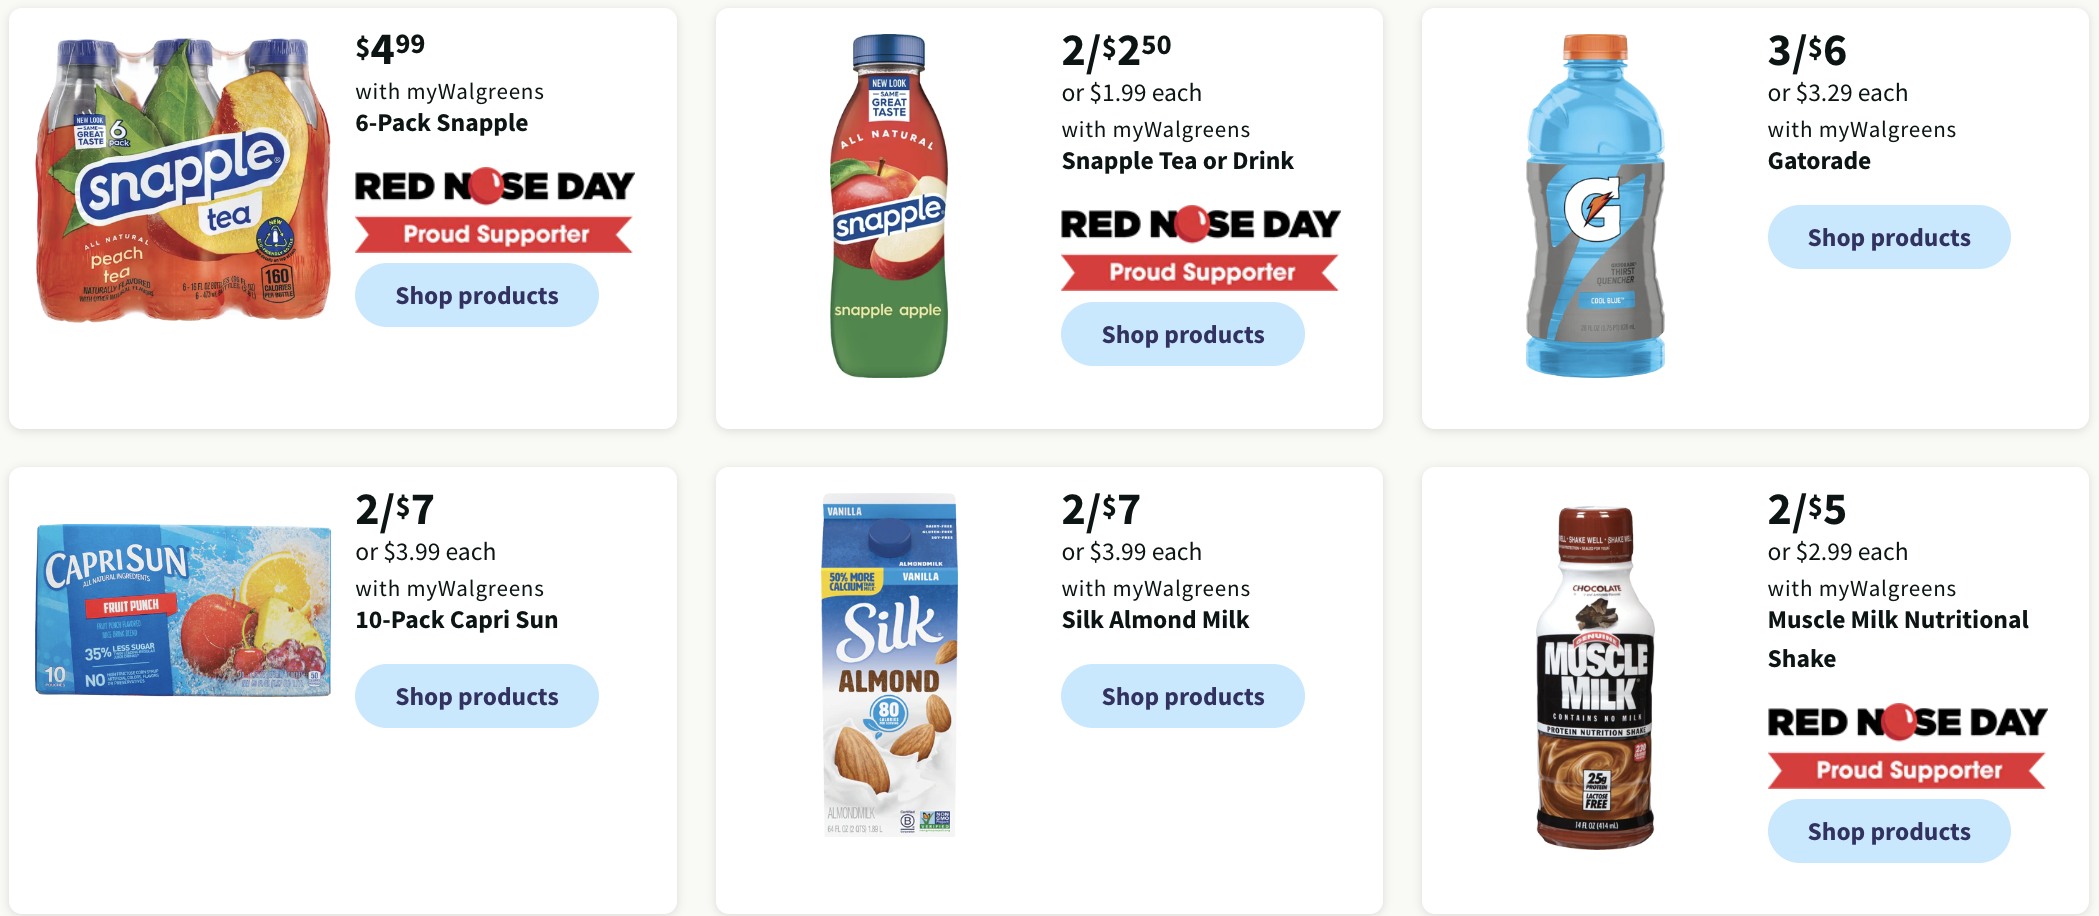This screenshot has height=916, width=2099.
Task: Open the Muscle Milk chocolate bottle image
Action: coord(1595,677)
